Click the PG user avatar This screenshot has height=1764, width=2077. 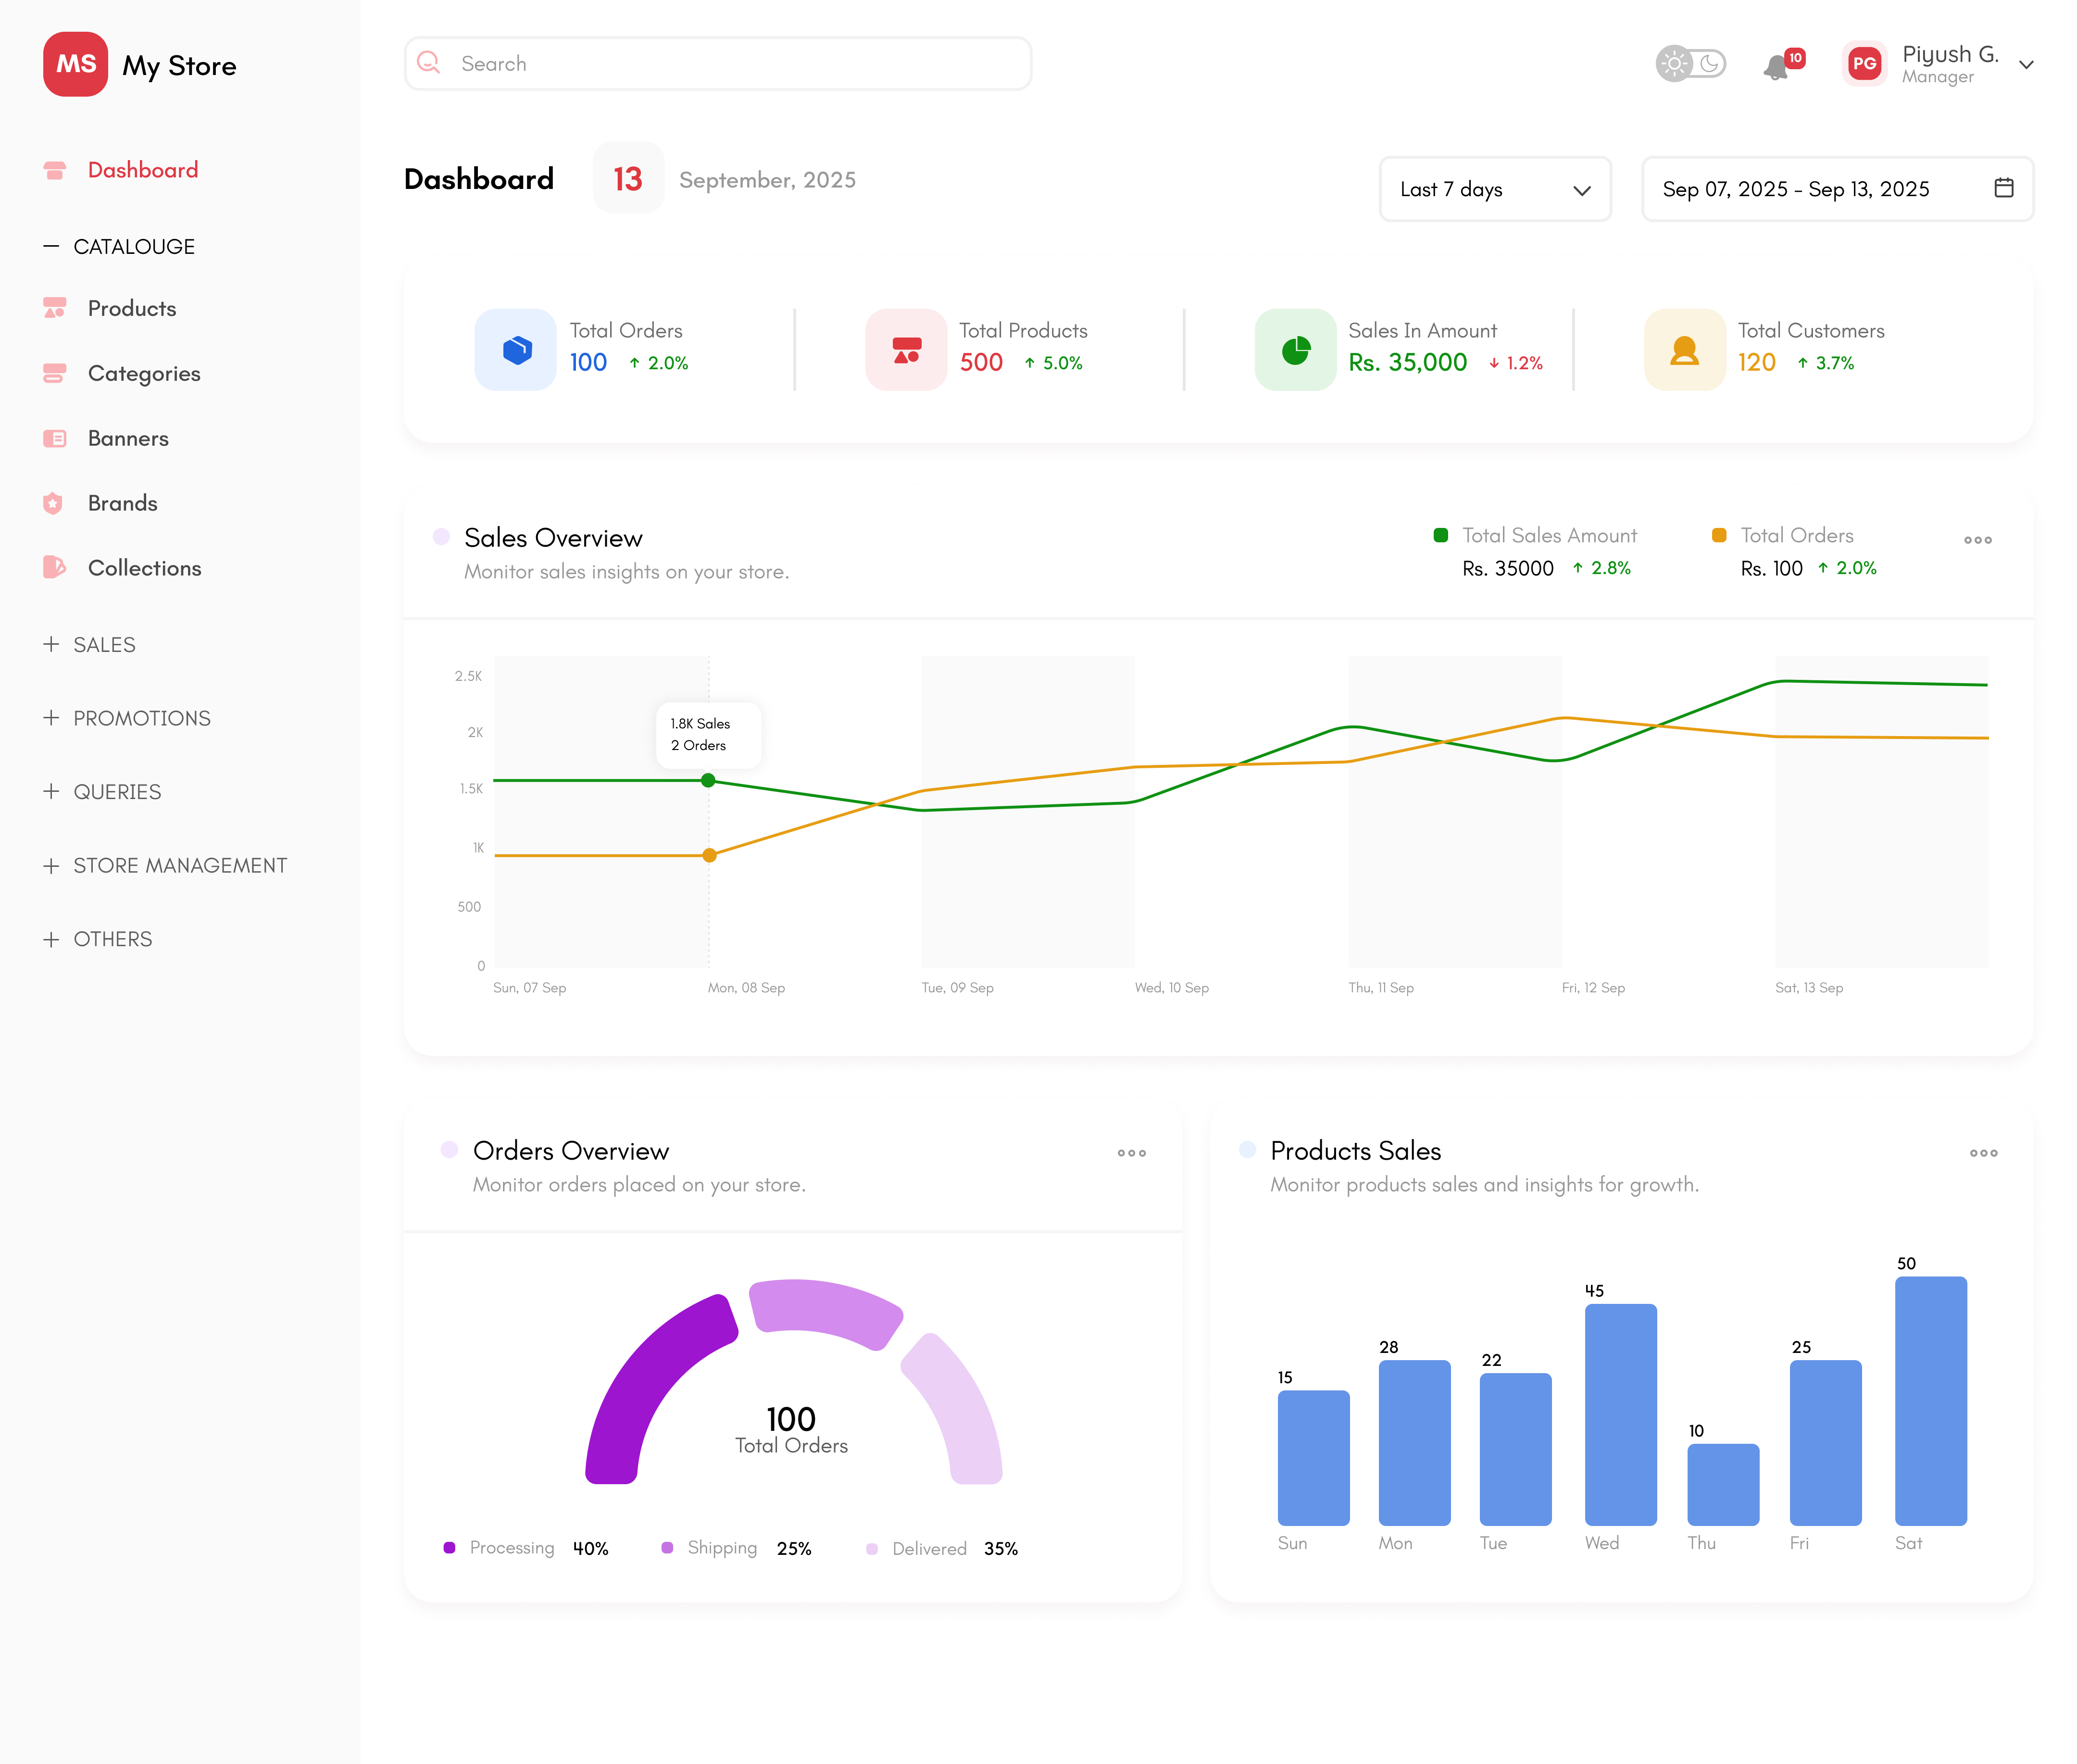point(1864,64)
